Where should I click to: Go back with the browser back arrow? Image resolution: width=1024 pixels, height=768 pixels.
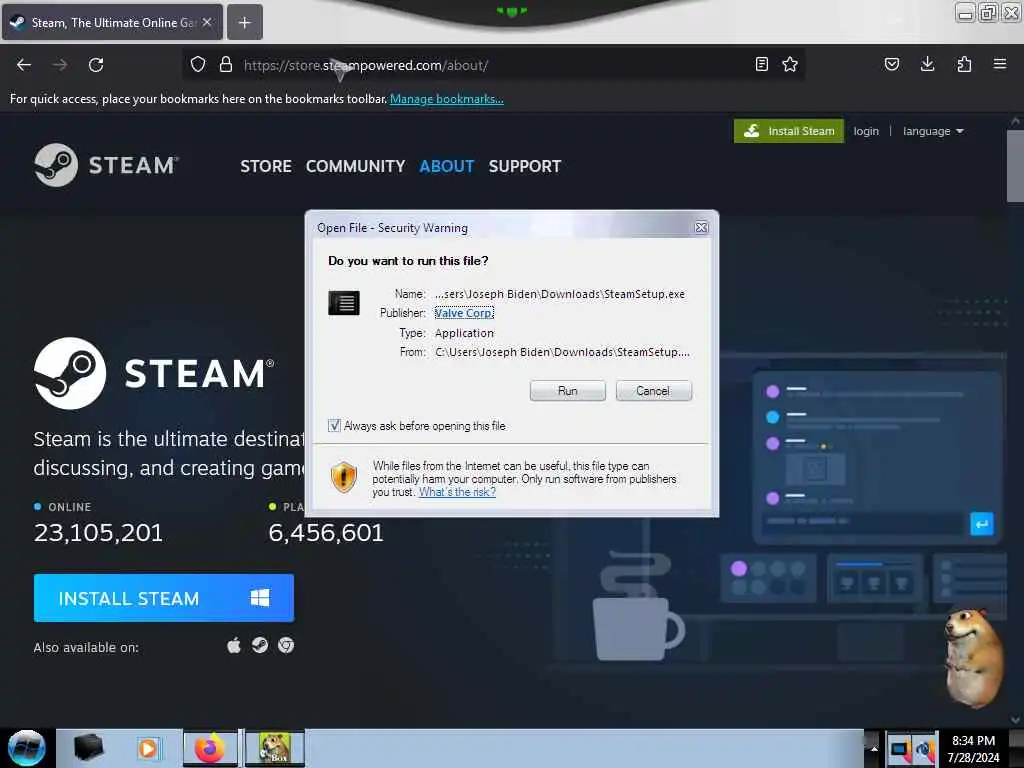pyautogui.click(x=24, y=65)
